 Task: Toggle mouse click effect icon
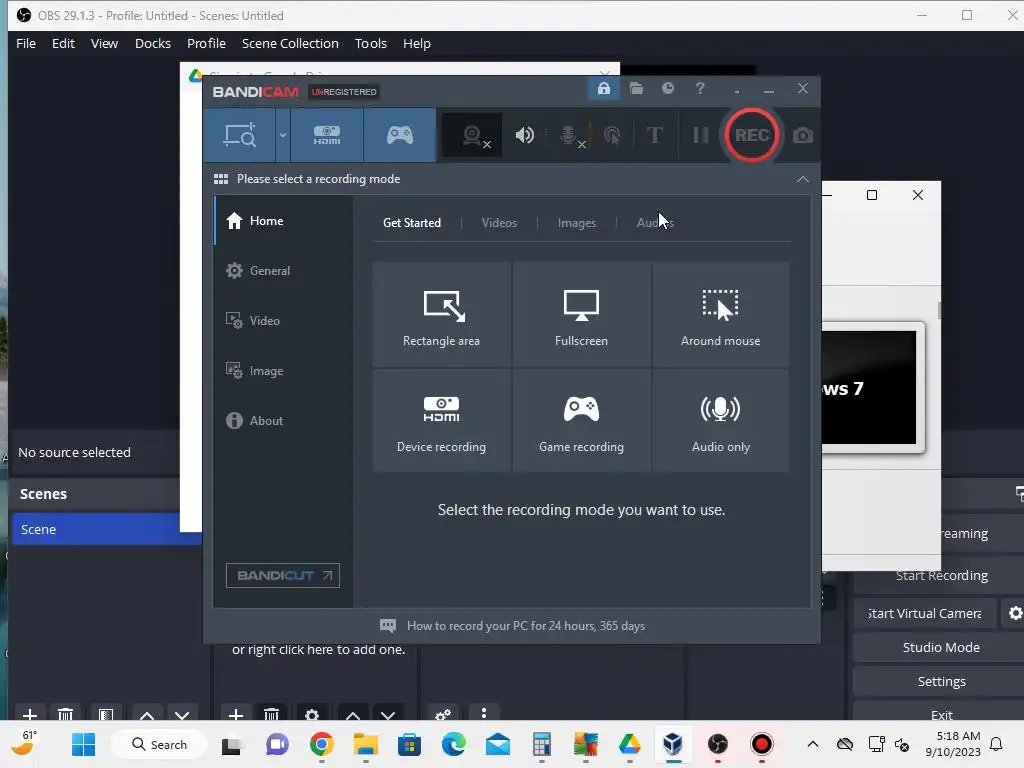[x=612, y=135]
